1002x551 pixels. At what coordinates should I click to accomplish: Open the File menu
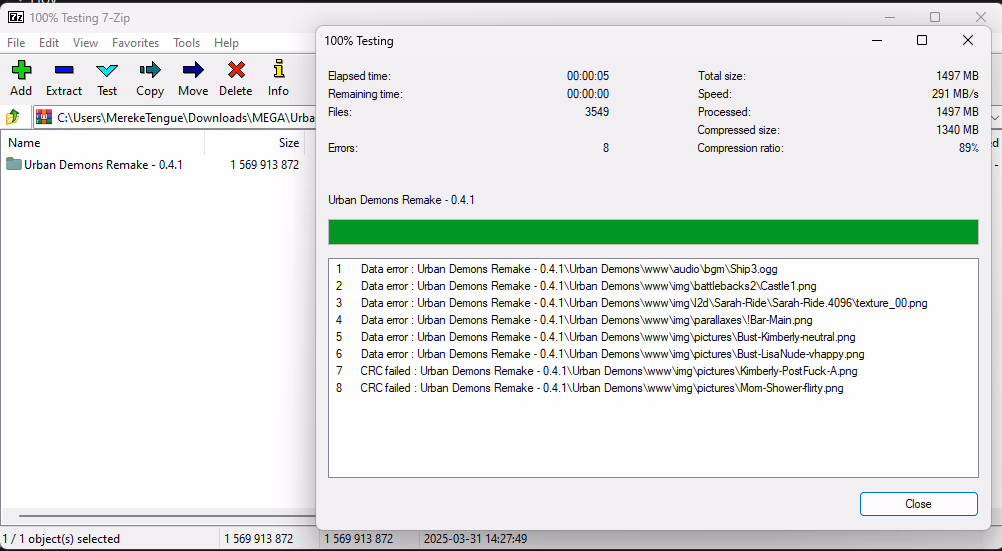click(16, 43)
